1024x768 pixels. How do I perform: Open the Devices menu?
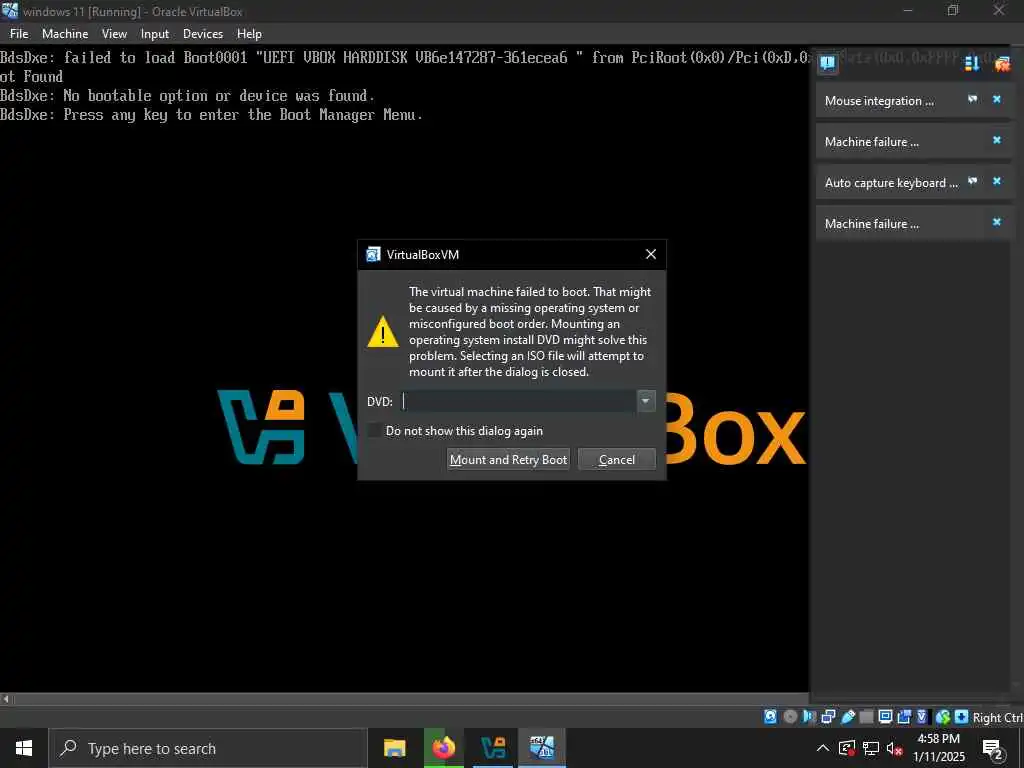(202, 34)
